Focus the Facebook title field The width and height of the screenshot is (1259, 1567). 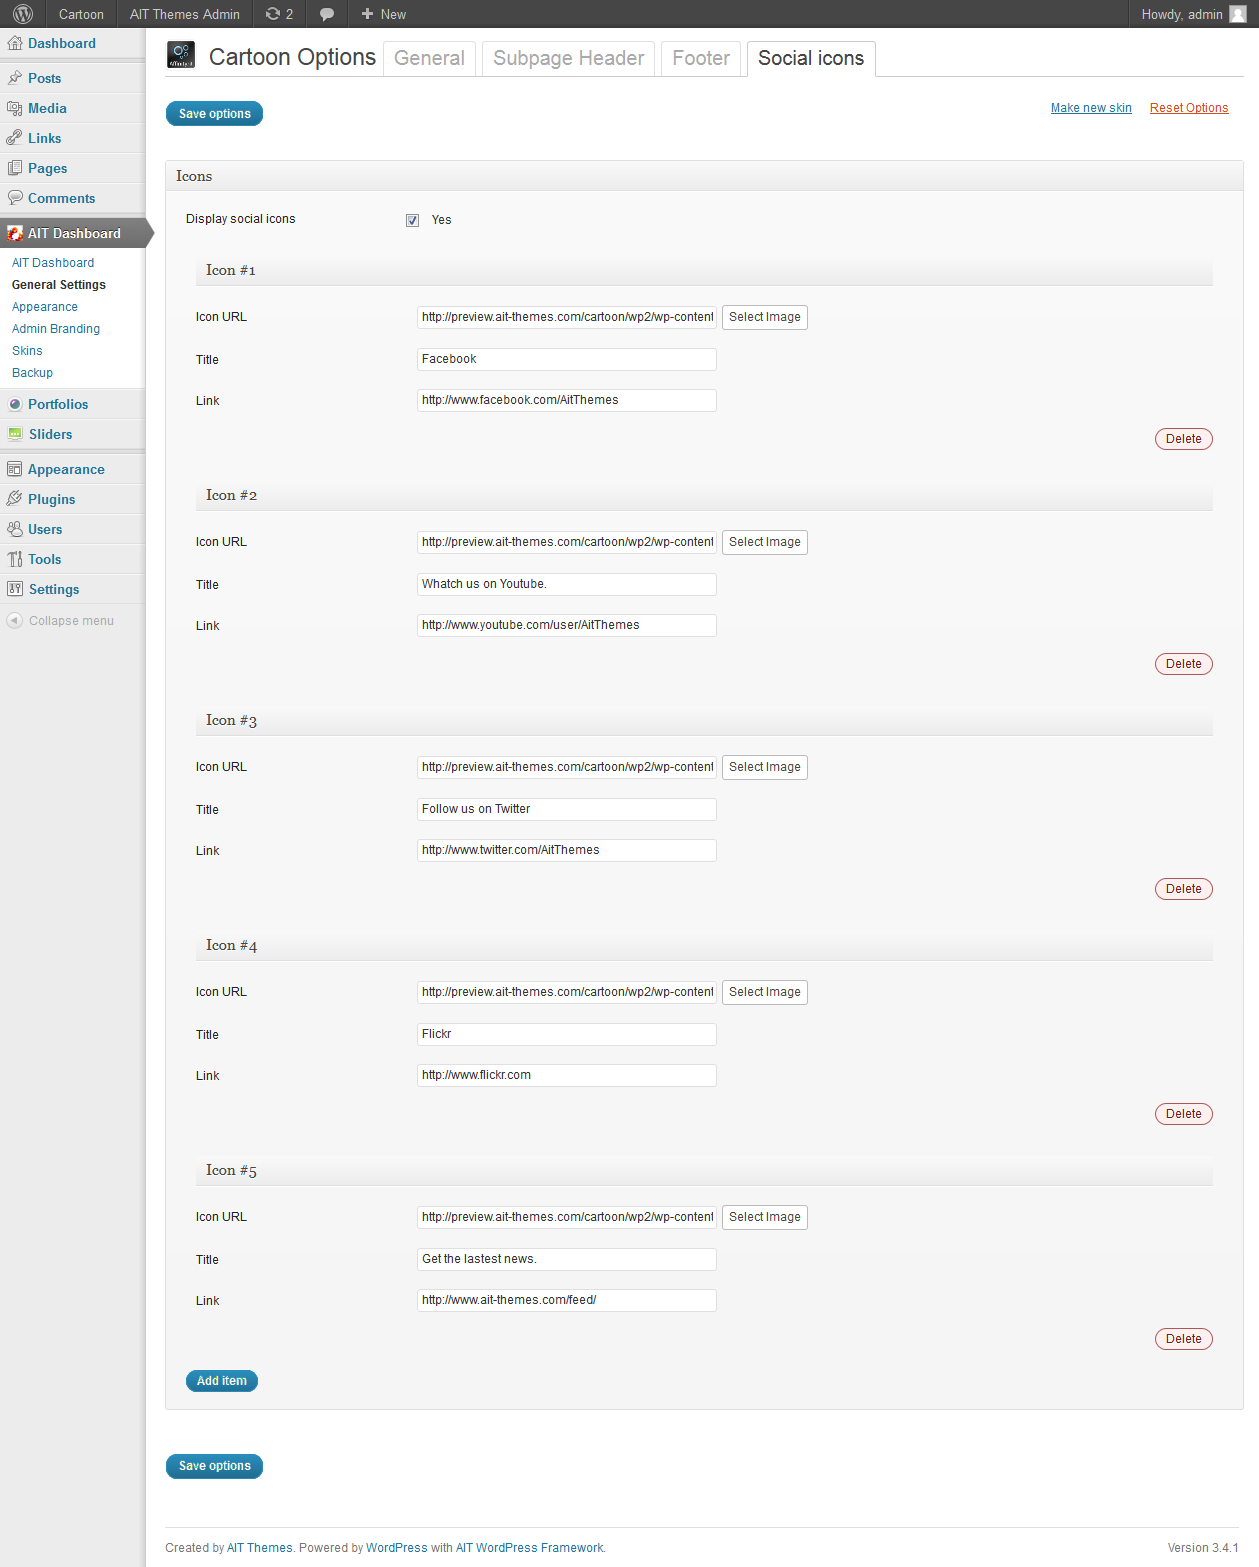point(567,359)
